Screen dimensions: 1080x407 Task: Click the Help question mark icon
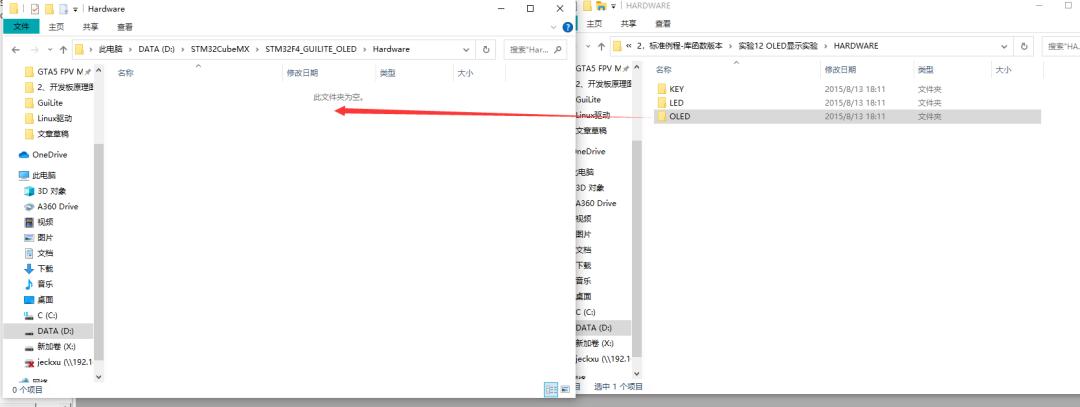[x=567, y=27]
